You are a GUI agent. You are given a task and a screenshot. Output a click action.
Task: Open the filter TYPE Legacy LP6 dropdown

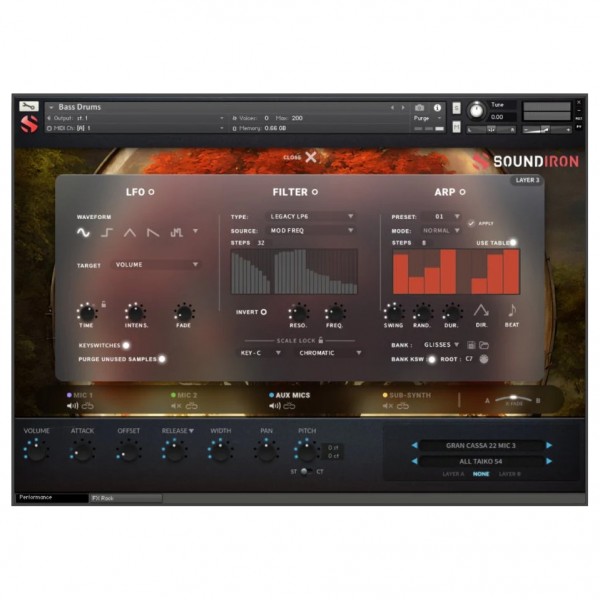tap(311, 216)
